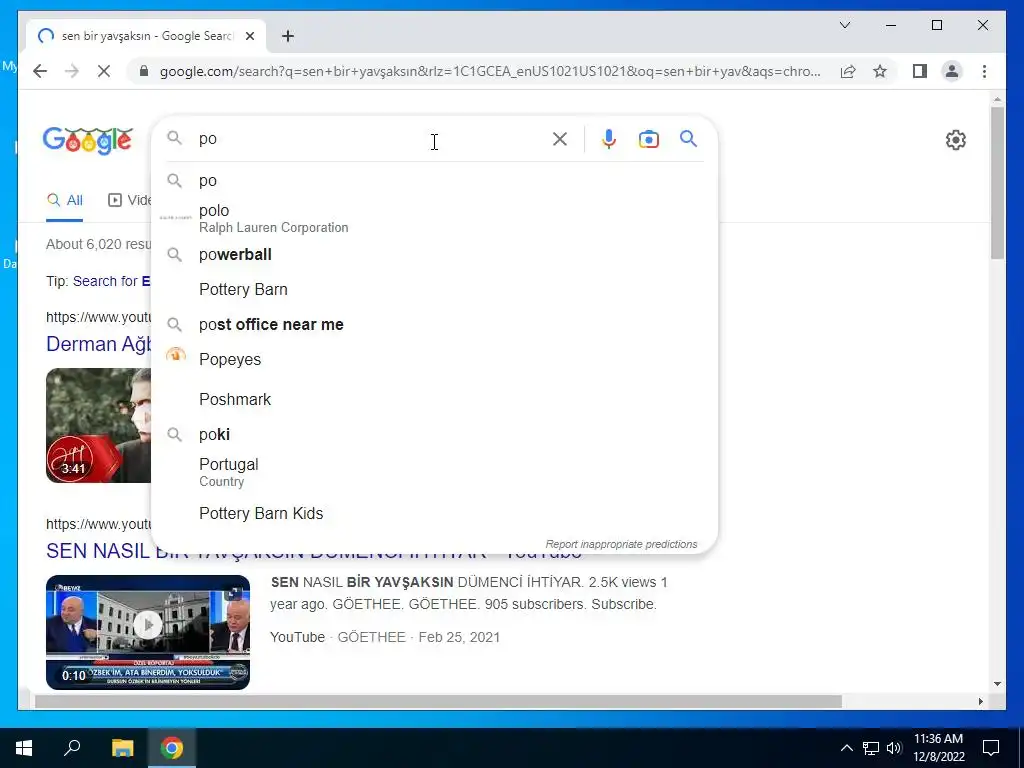The width and height of the screenshot is (1024, 768).
Task: Choose the 'Pottery Barn Kids' suggestion
Action: (x=434, y=513)
